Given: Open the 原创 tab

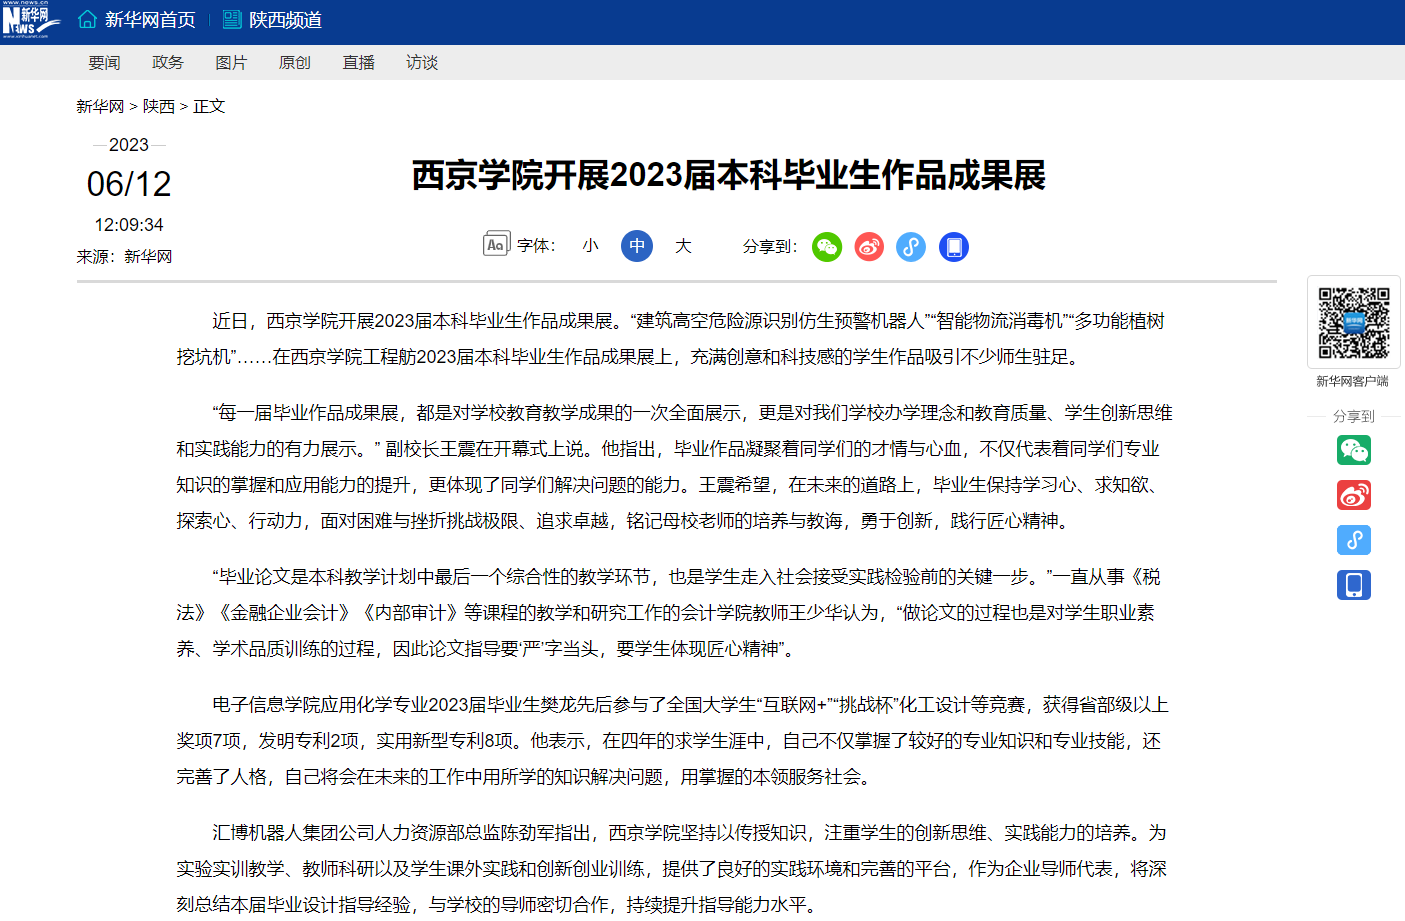Looking at the screenshot, I should (295, 62).
